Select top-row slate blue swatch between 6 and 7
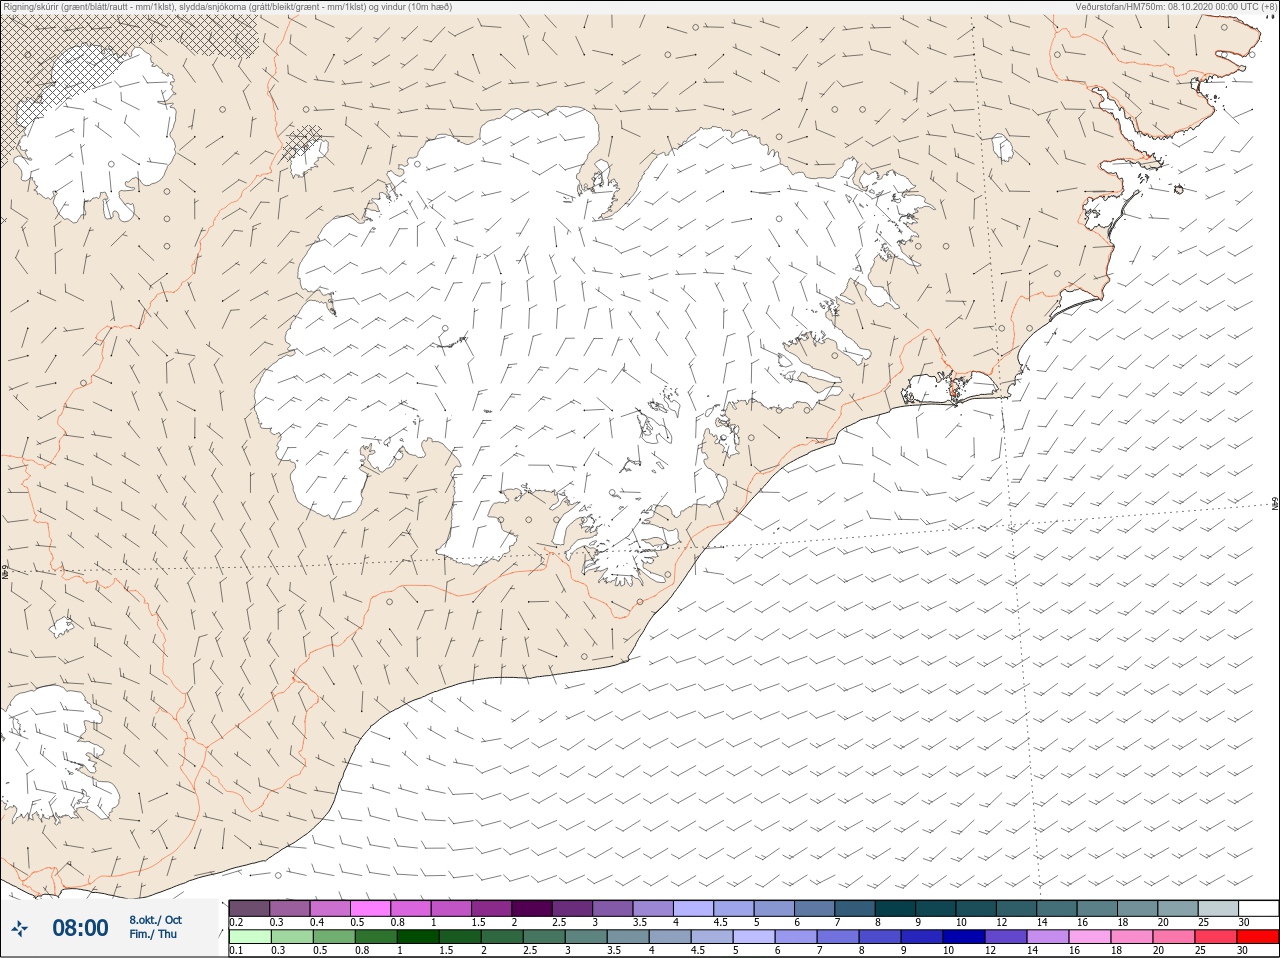The image size is (1280, 958). [814, 908]
